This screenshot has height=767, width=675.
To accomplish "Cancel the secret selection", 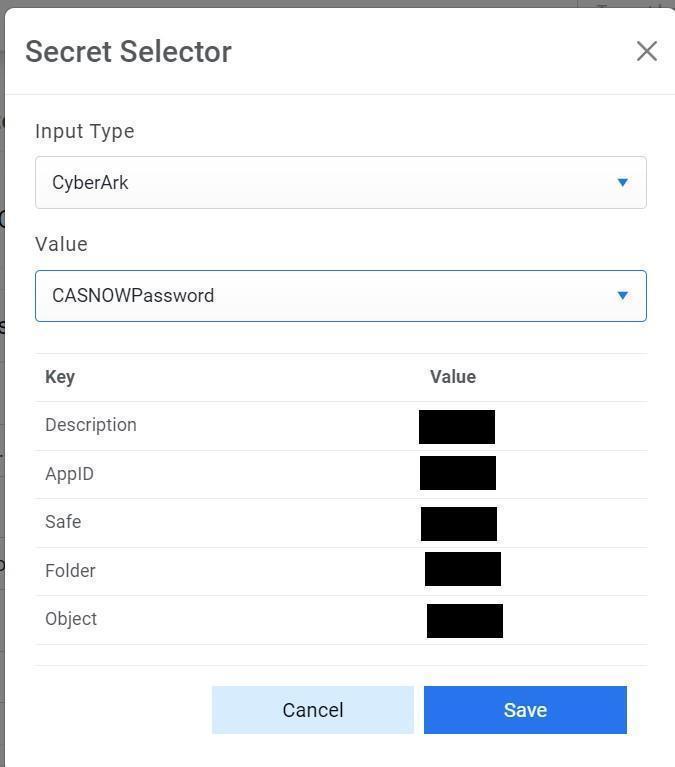I will [312, 710].
